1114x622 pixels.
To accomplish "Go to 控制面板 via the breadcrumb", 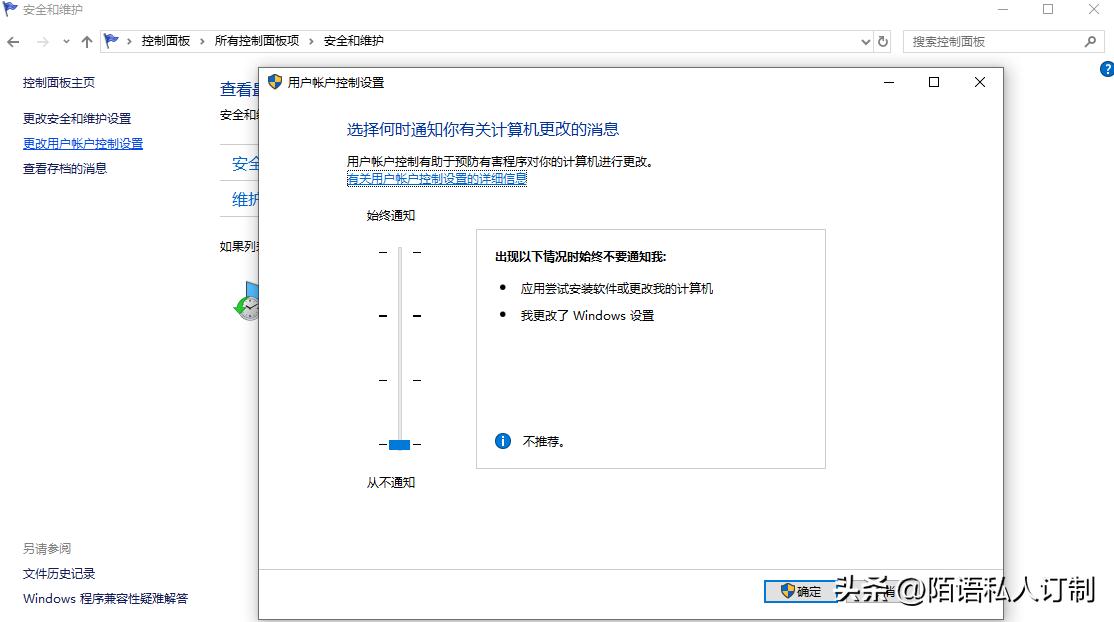I will tap(164, 41).
